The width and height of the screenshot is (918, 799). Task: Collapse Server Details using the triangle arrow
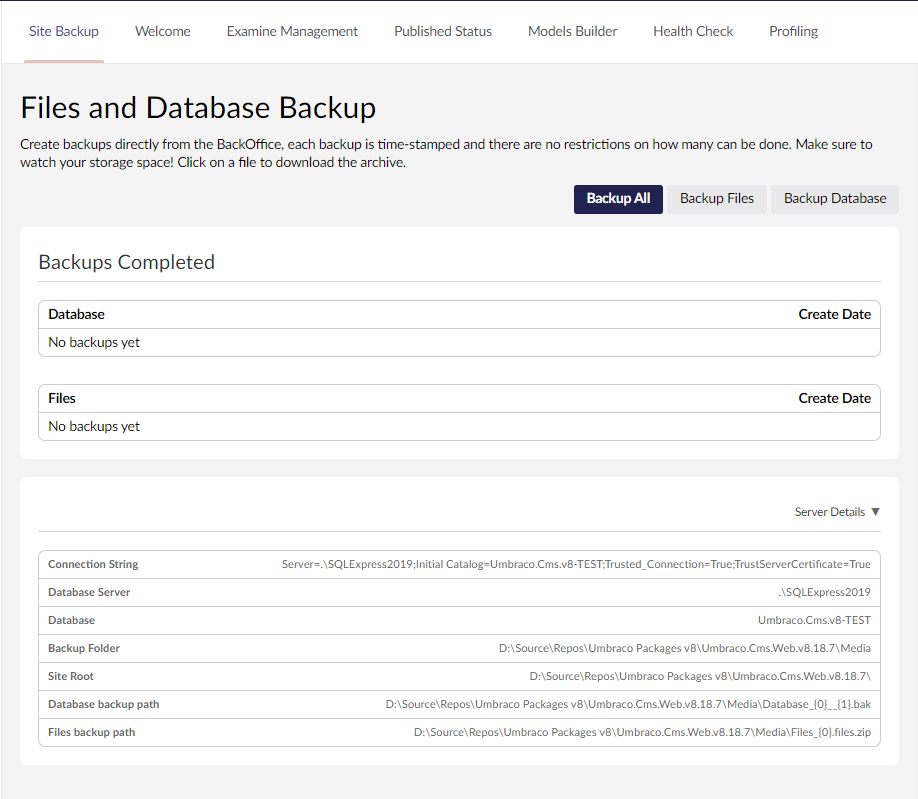point(875,512)
